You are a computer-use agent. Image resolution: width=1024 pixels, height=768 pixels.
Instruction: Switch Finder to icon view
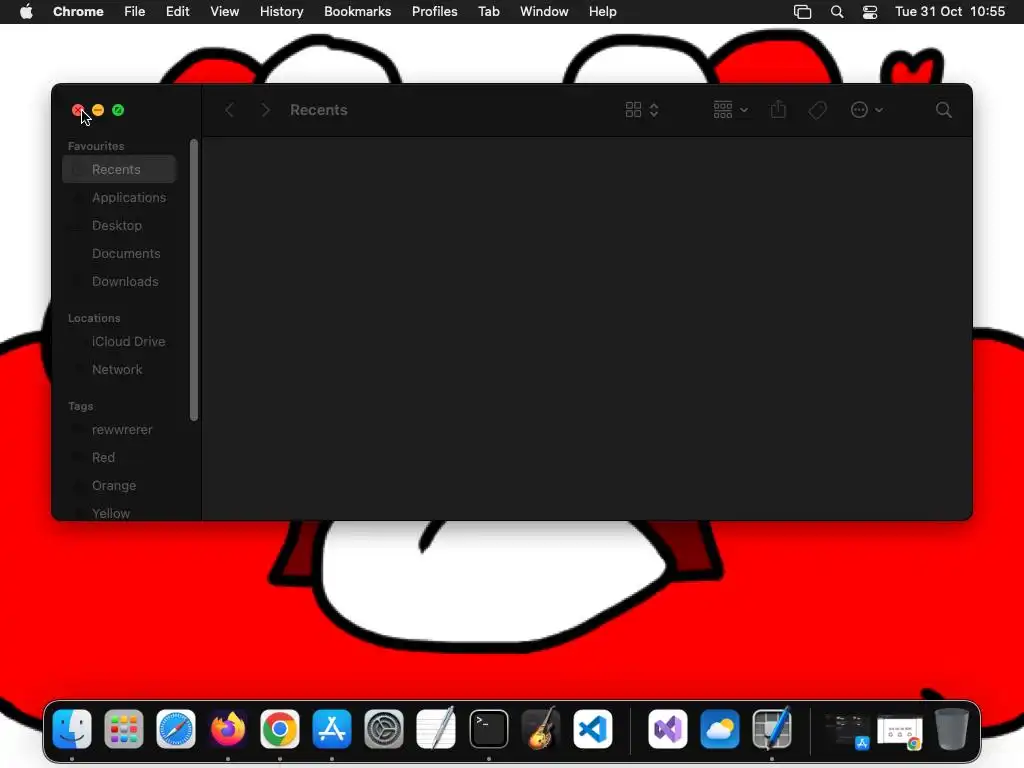click(x=633, y=110)
